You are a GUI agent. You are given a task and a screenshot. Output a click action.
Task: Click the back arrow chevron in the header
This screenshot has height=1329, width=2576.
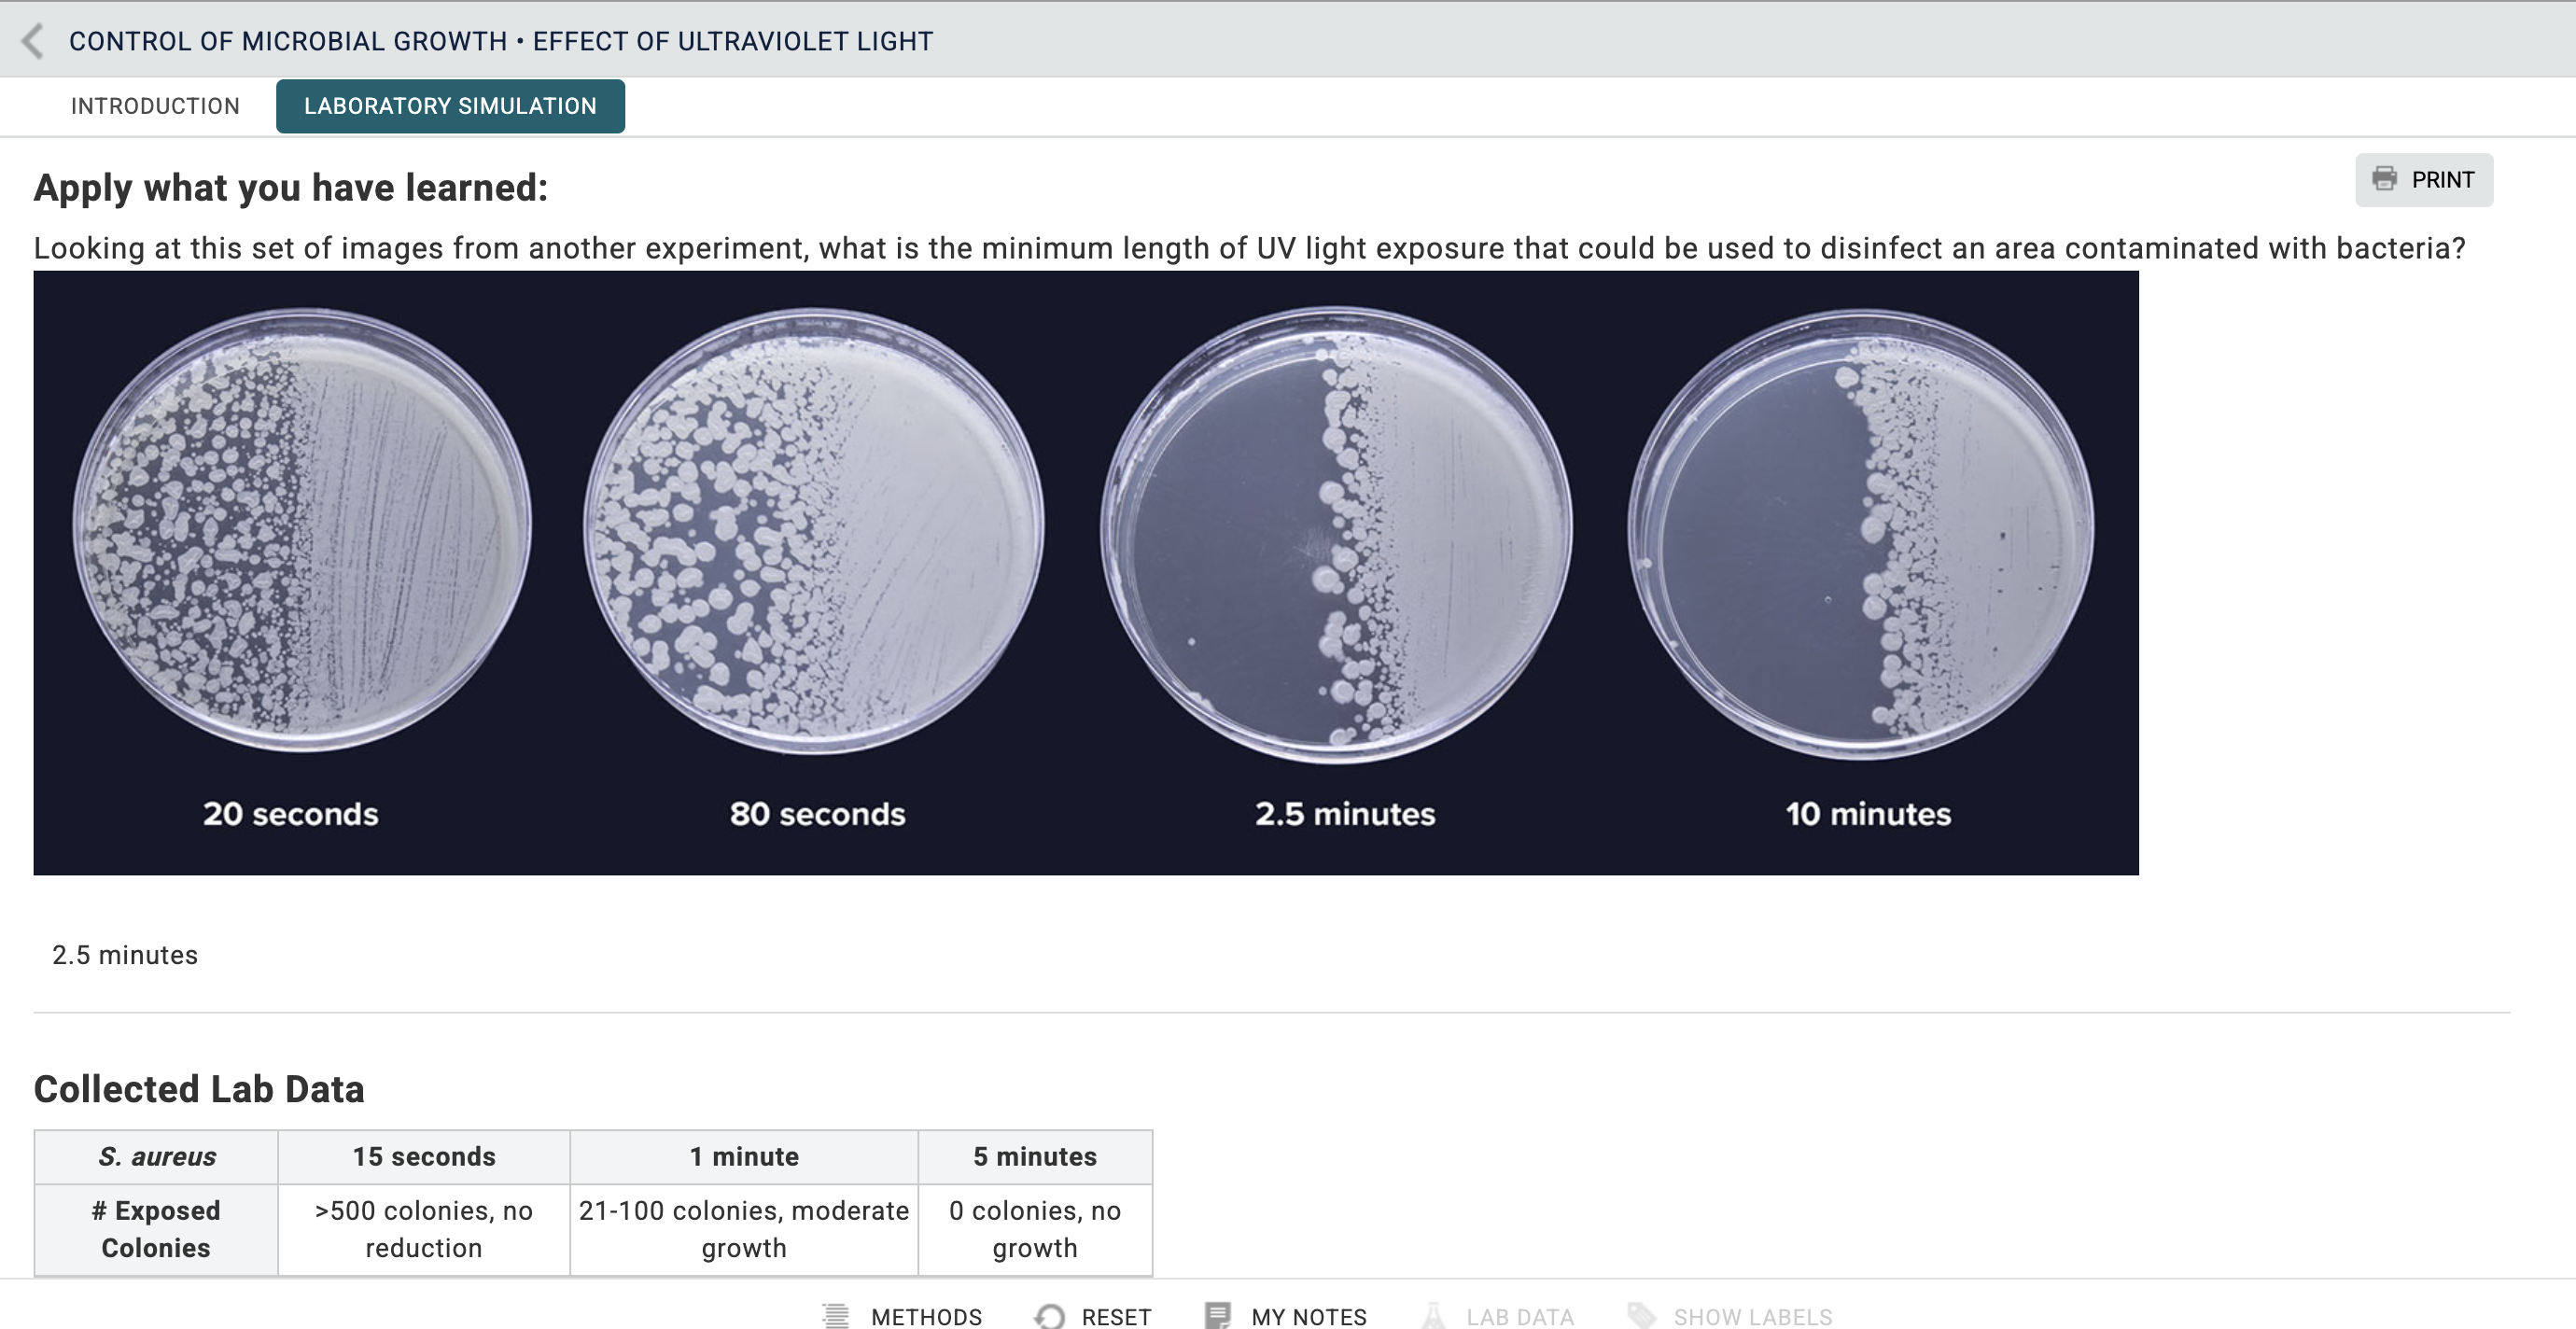(x=33, y=41)
